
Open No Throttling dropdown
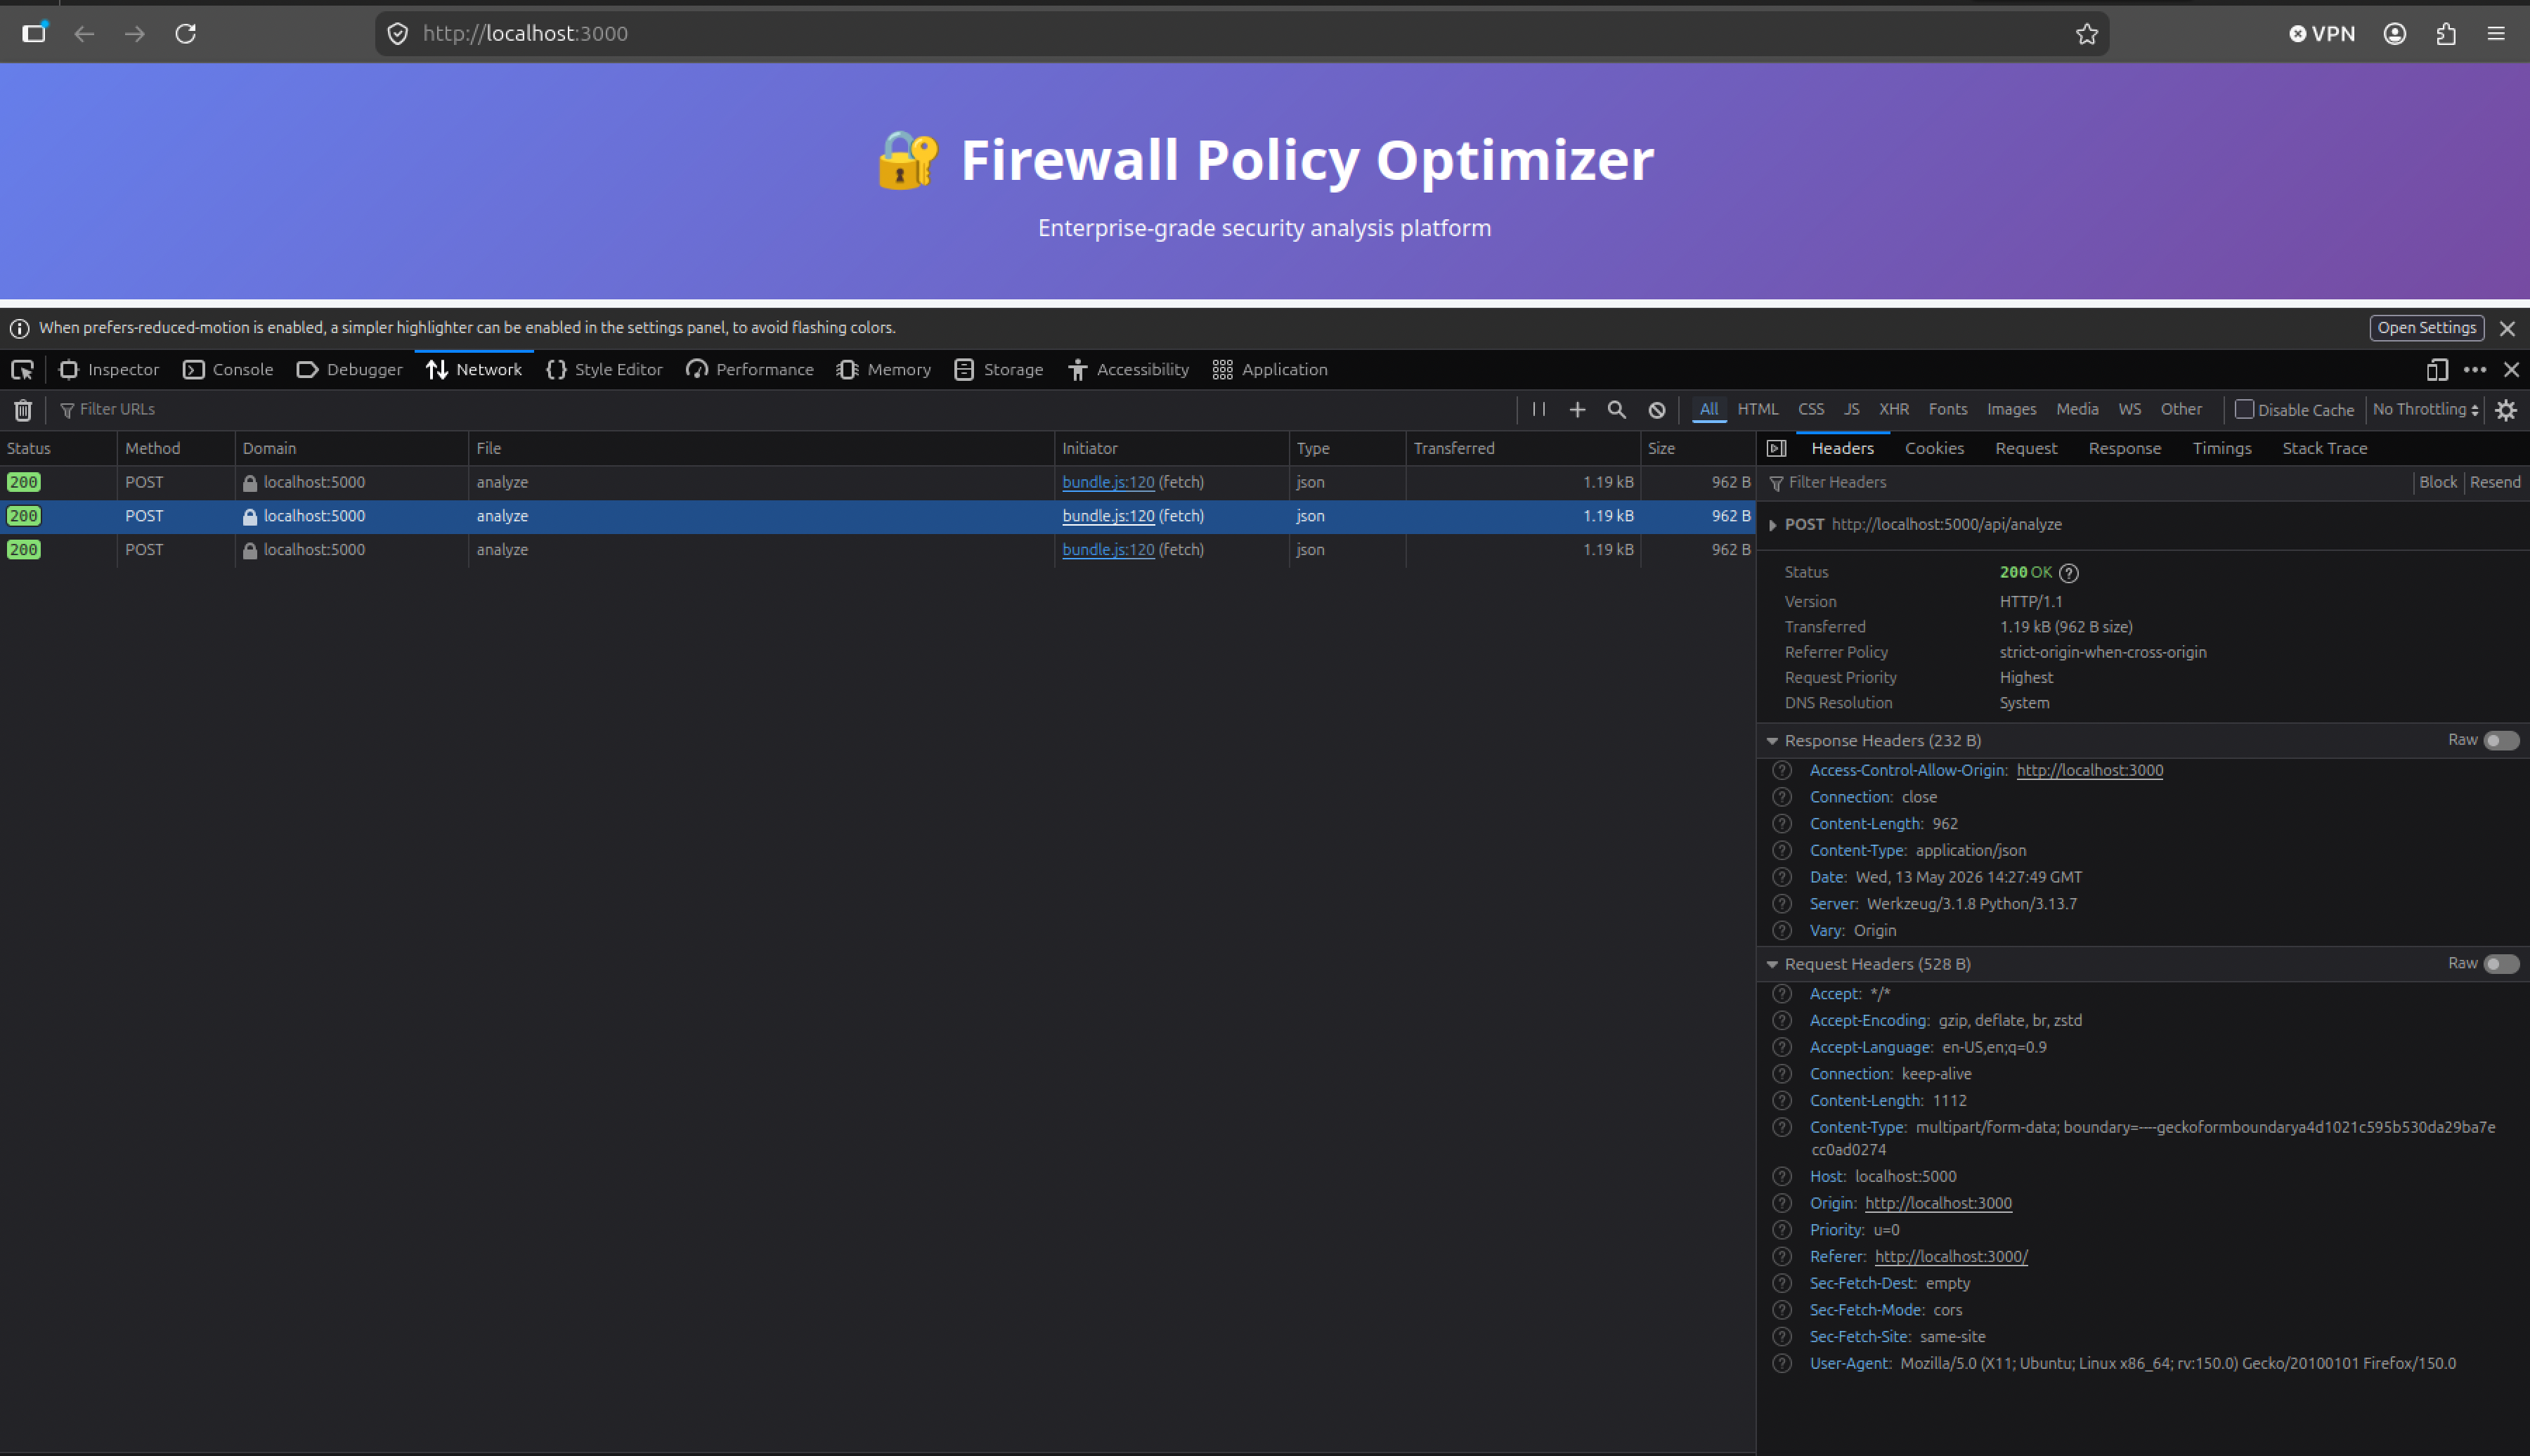coord(2426,409)
